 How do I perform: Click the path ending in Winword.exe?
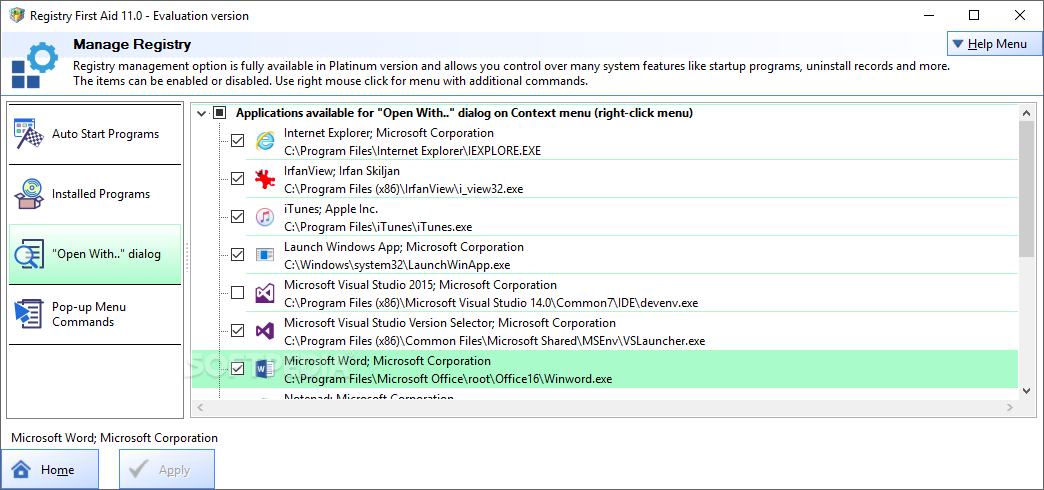click(x=448, y=379)
